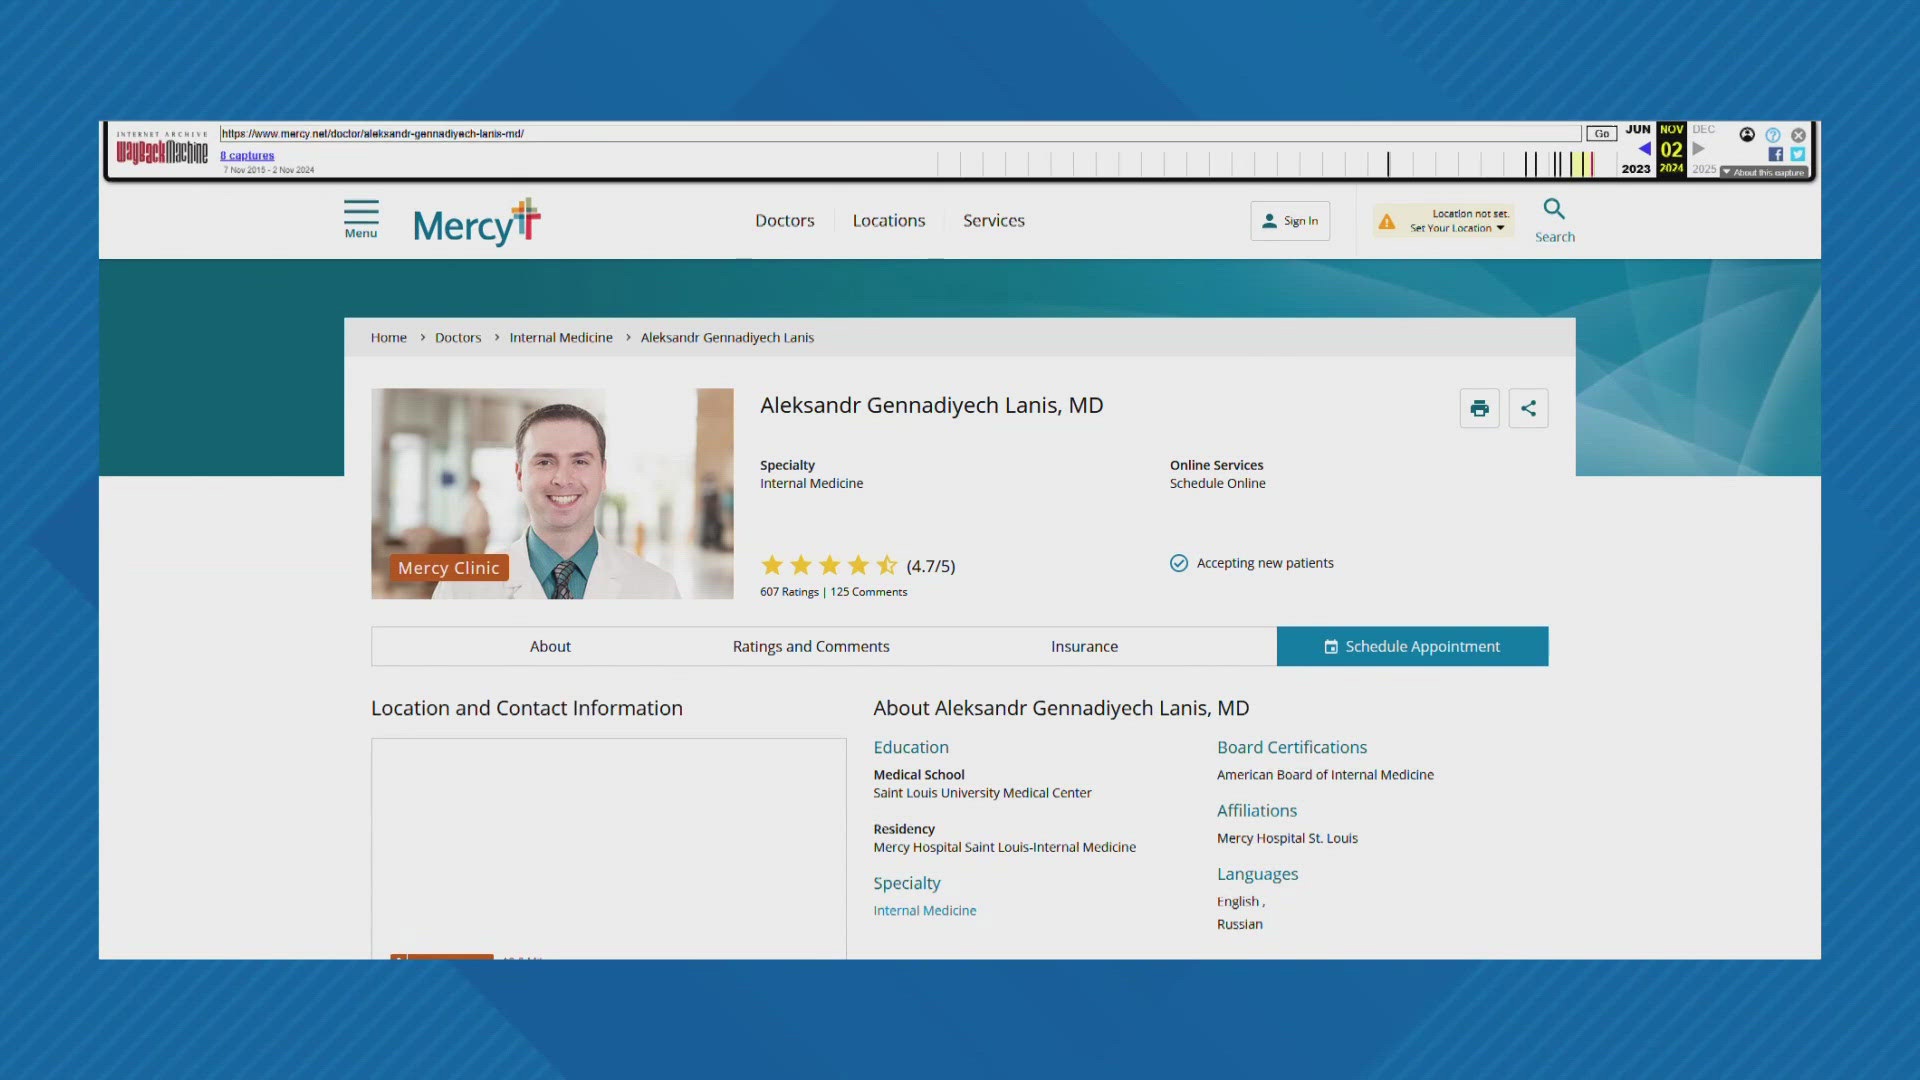Click the doctor name heading Aleksandr Gennadiyech Lanis, MD
The image size is (1920, 1080).
tap(932, 406)
